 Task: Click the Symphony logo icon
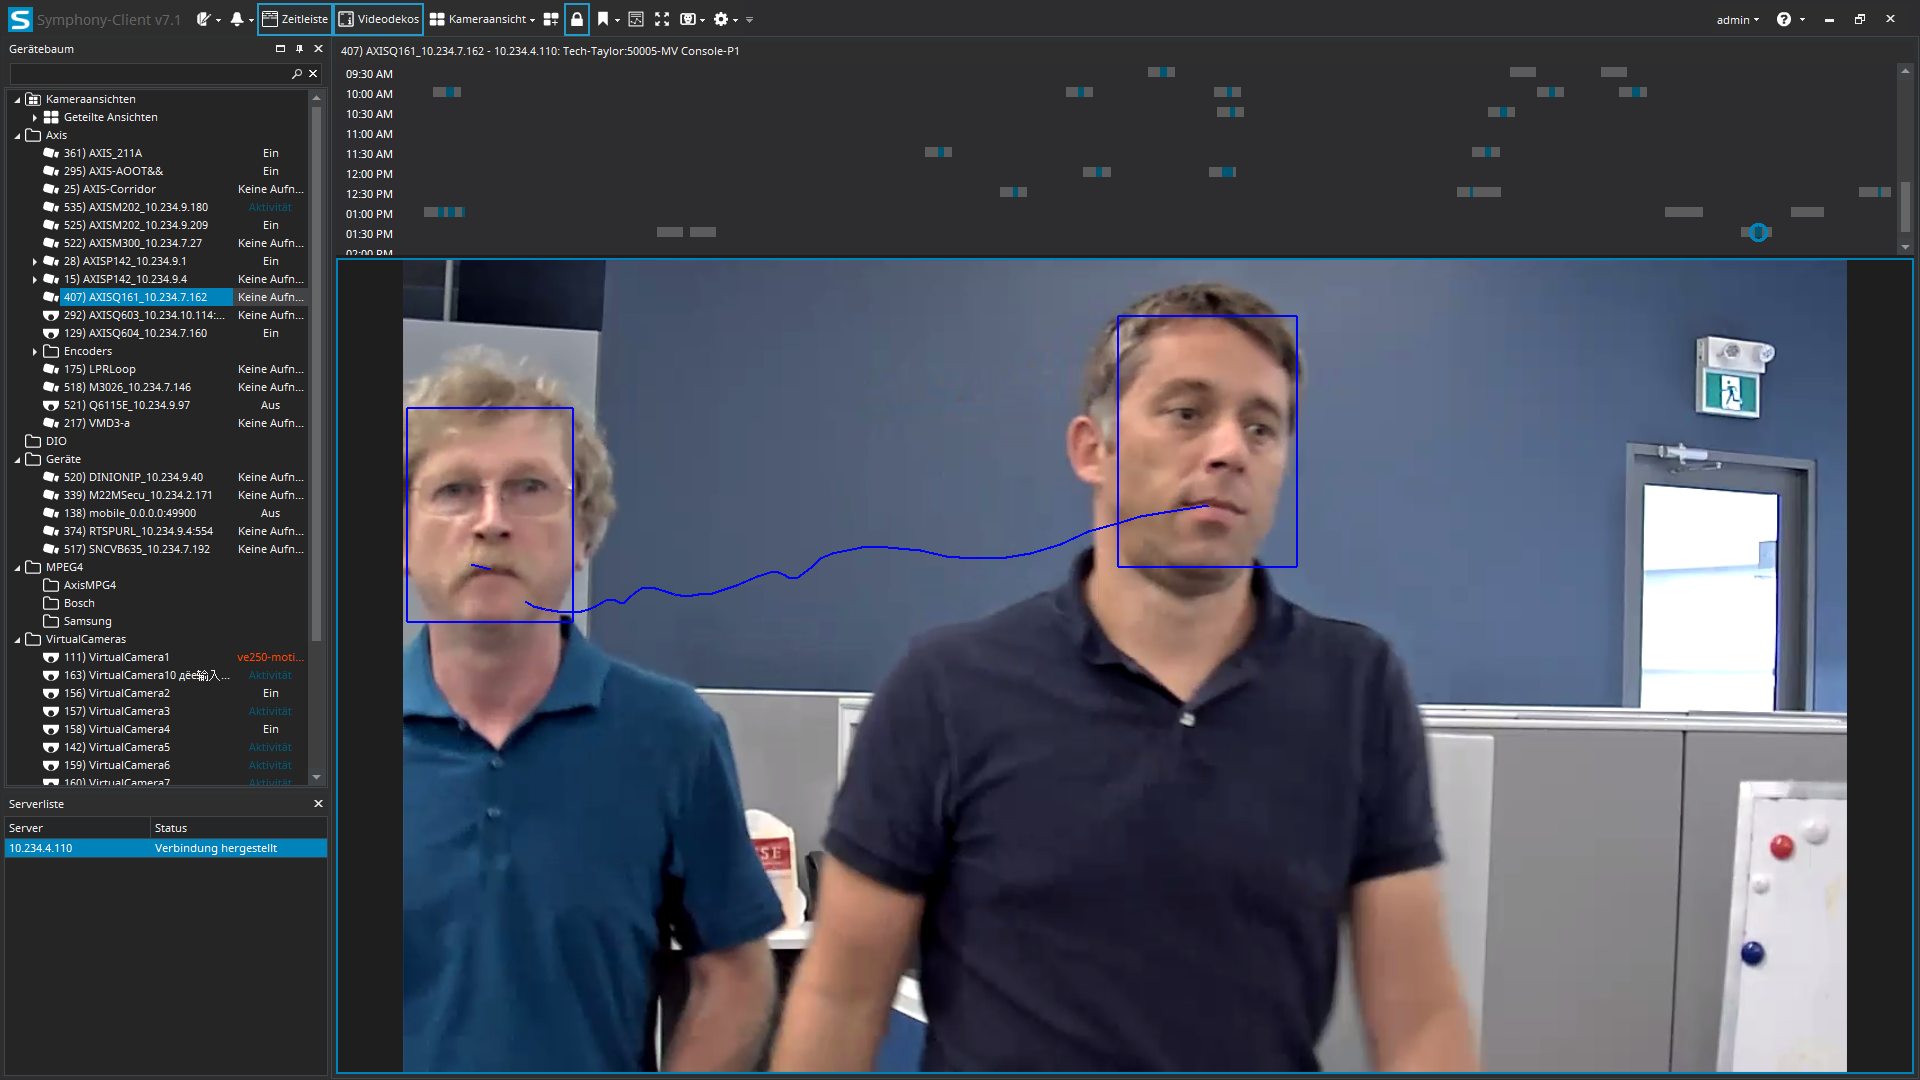[x=20, y=19]
